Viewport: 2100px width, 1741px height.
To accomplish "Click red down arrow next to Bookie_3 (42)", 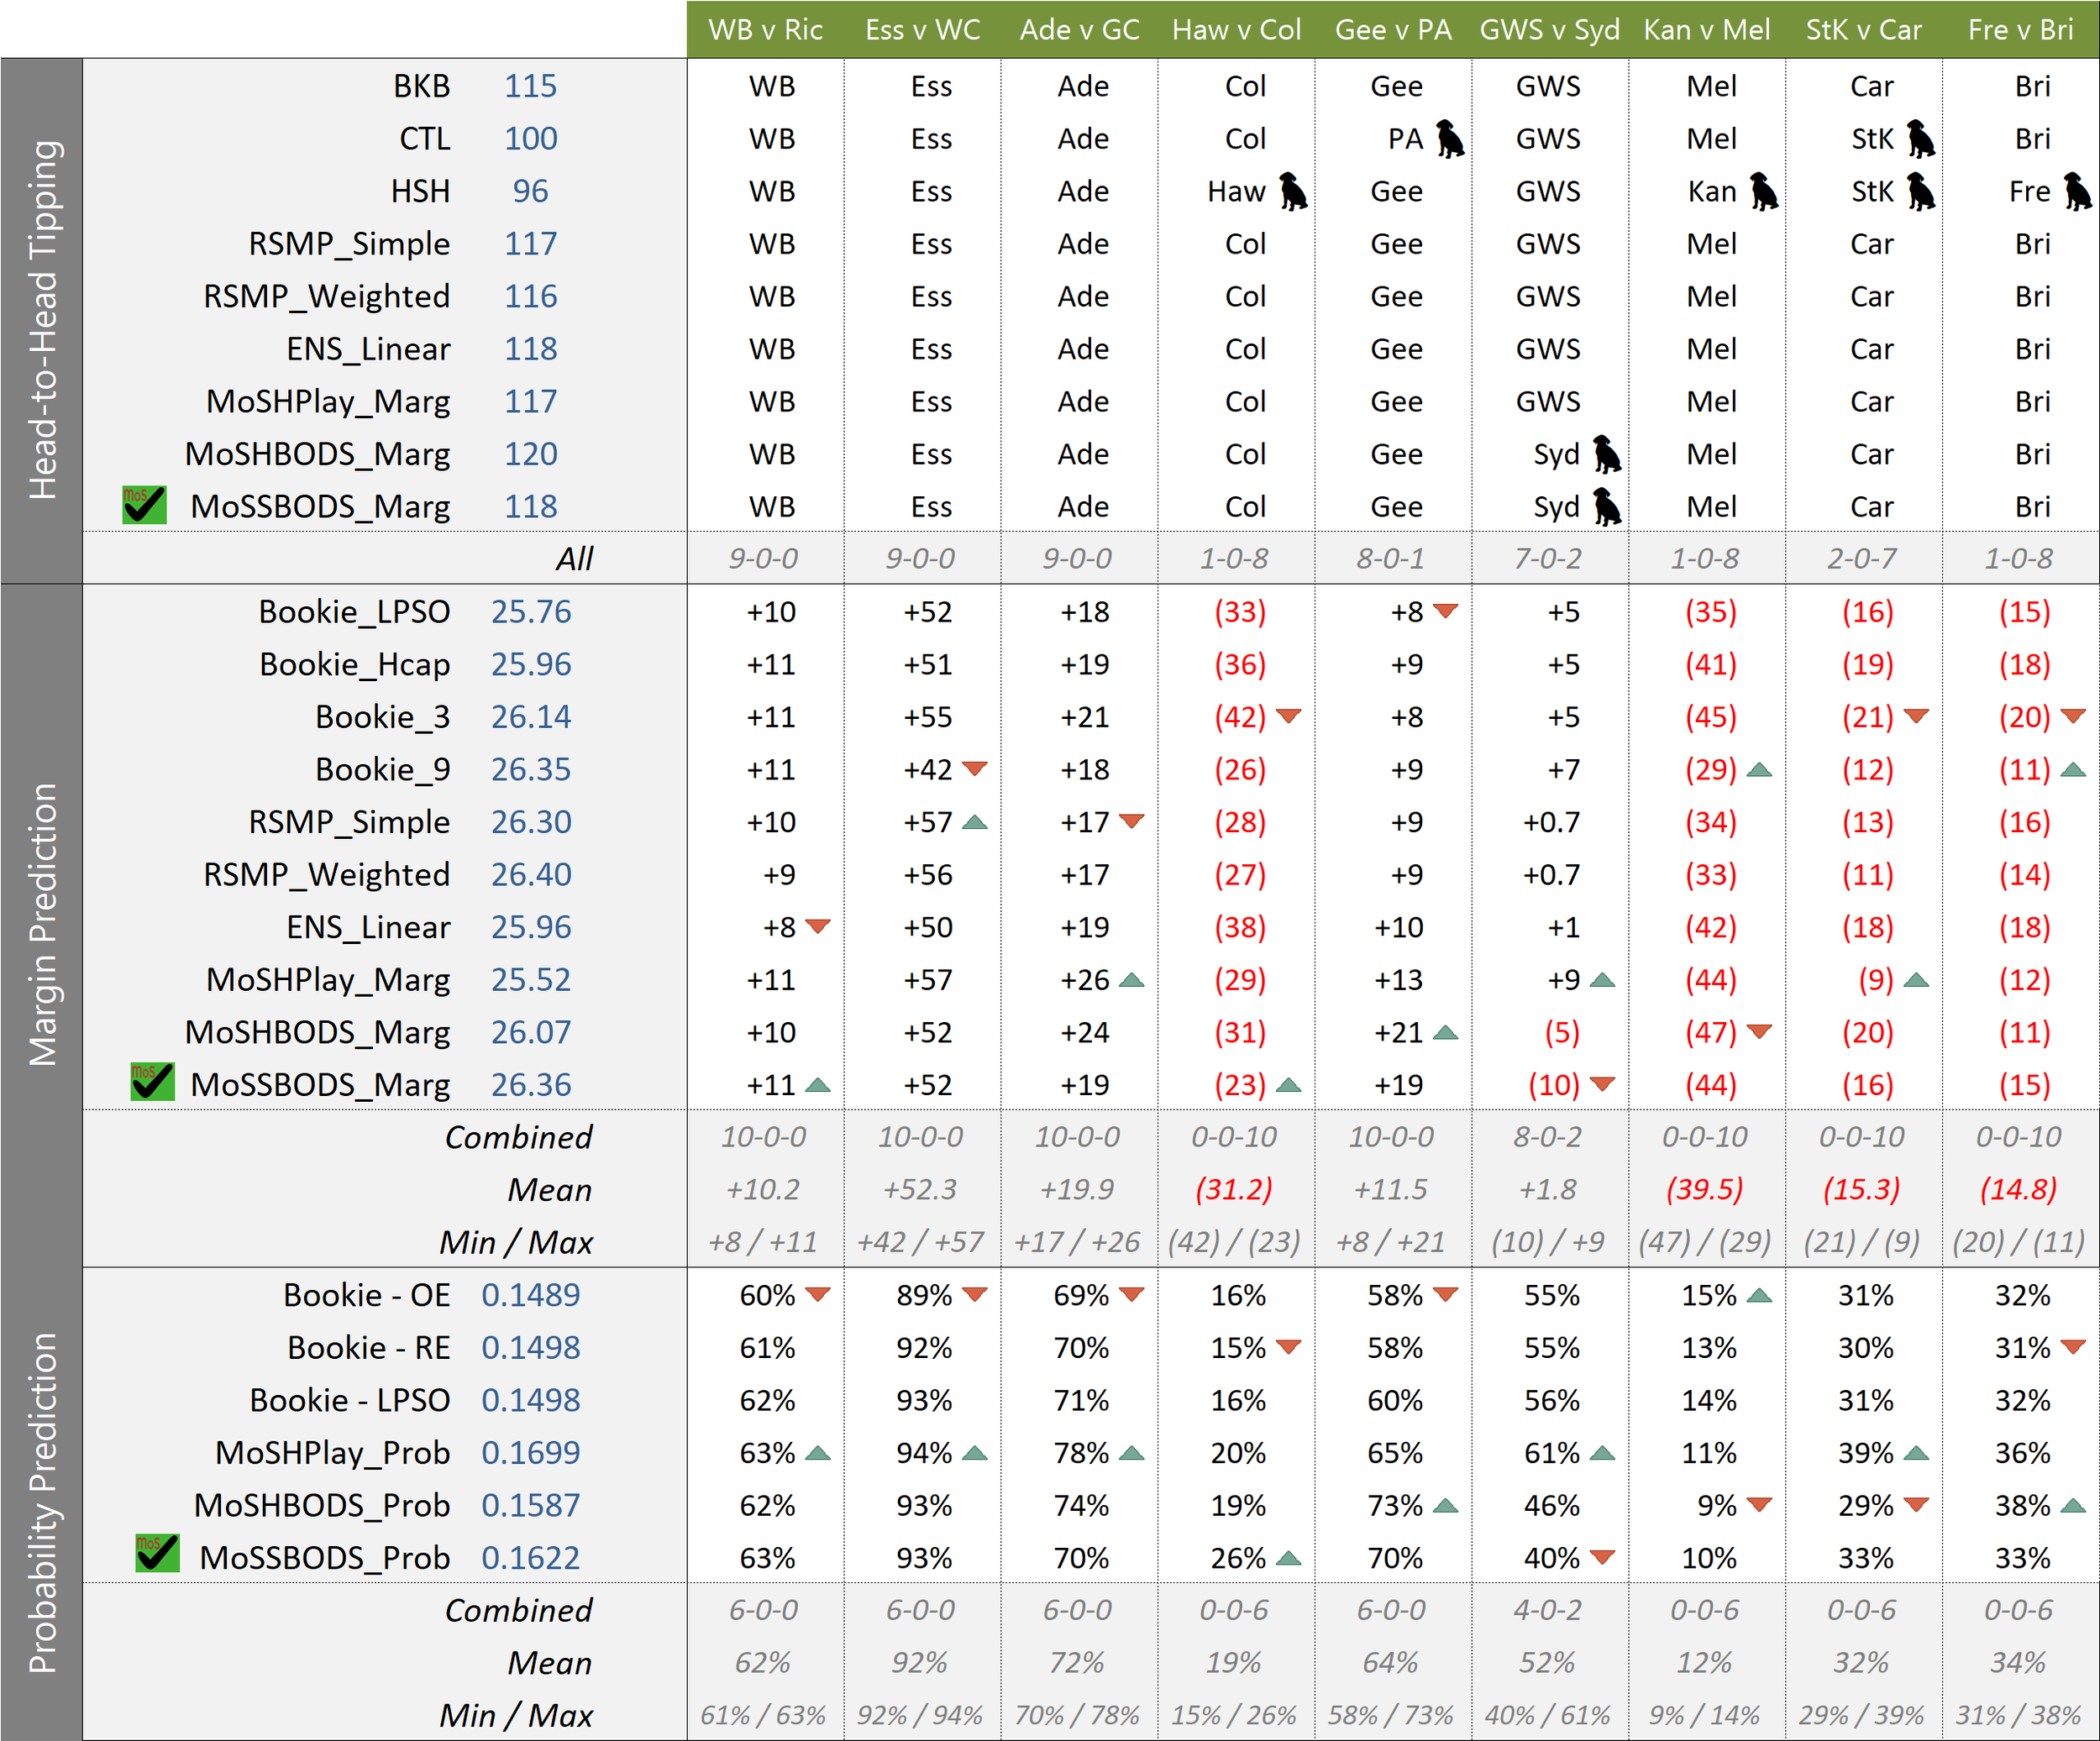I will coord(1288,716).
